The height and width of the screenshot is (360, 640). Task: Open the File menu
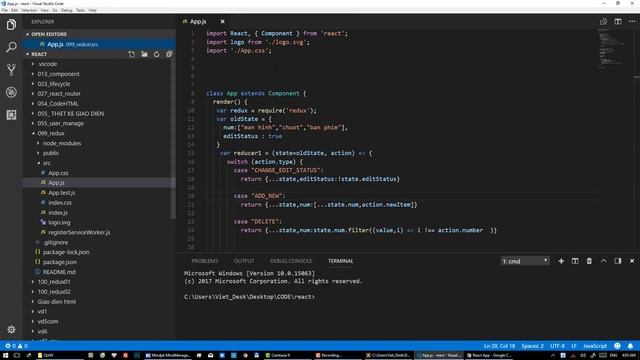5,10
